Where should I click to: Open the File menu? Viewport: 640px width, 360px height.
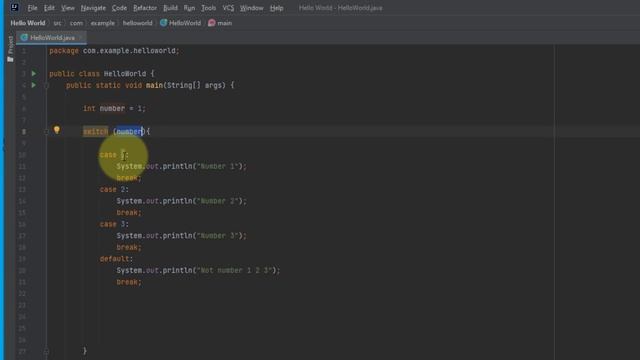[x=32, y=8]
